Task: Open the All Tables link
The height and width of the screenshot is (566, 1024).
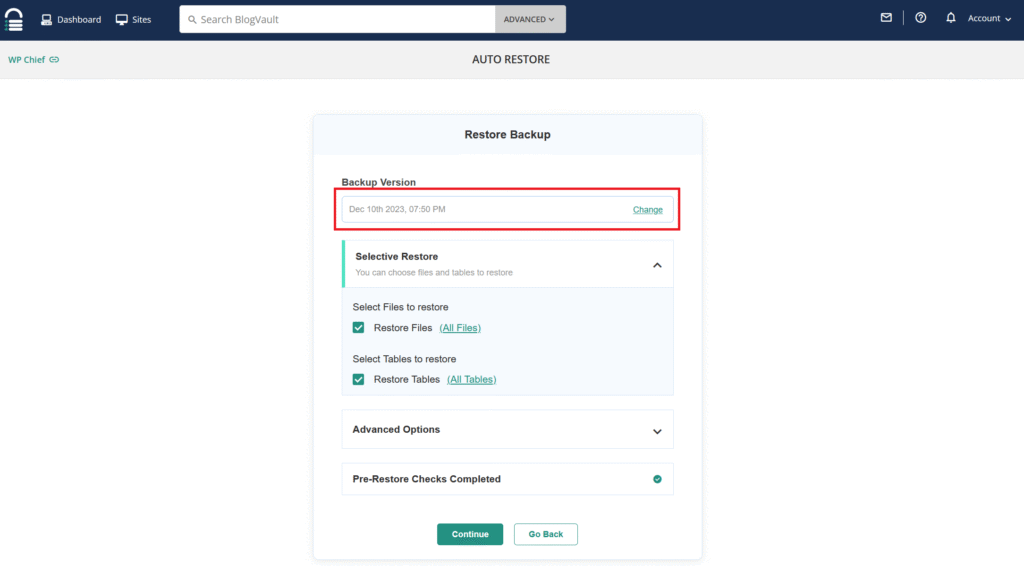Action: point(472,379)
